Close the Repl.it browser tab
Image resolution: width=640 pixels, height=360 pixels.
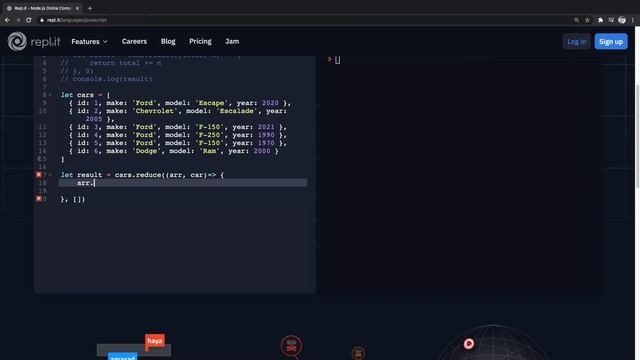[77, 8]
